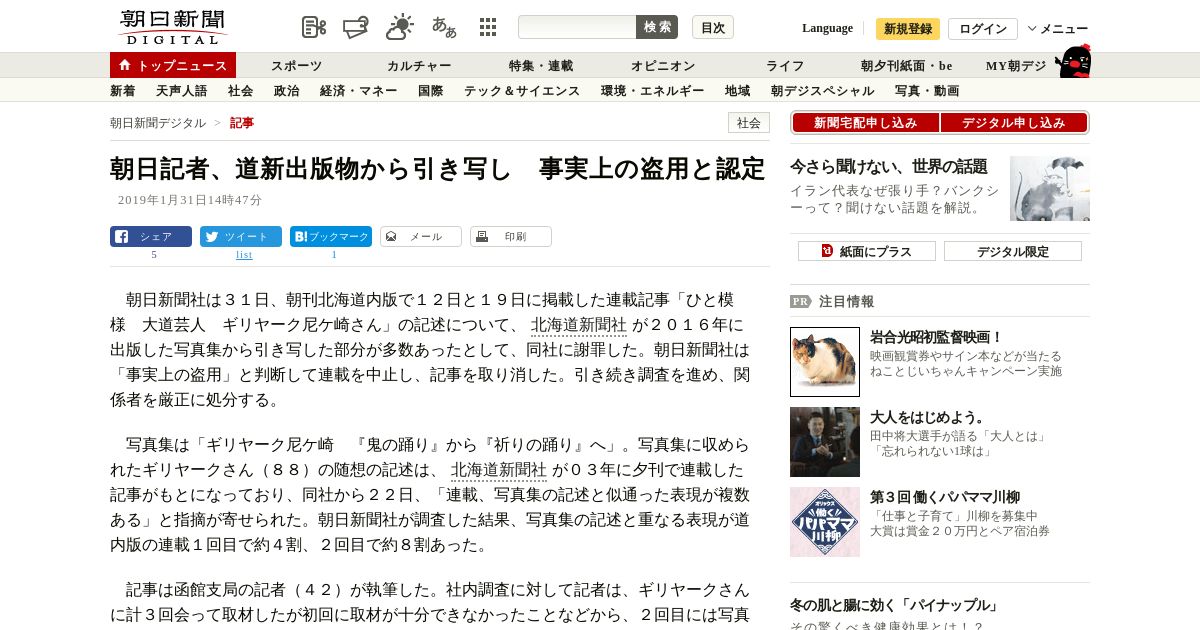1200x630 pixels.
Task: Open the 朝夕刊紙面・be tab
Action: coord(907,66)
